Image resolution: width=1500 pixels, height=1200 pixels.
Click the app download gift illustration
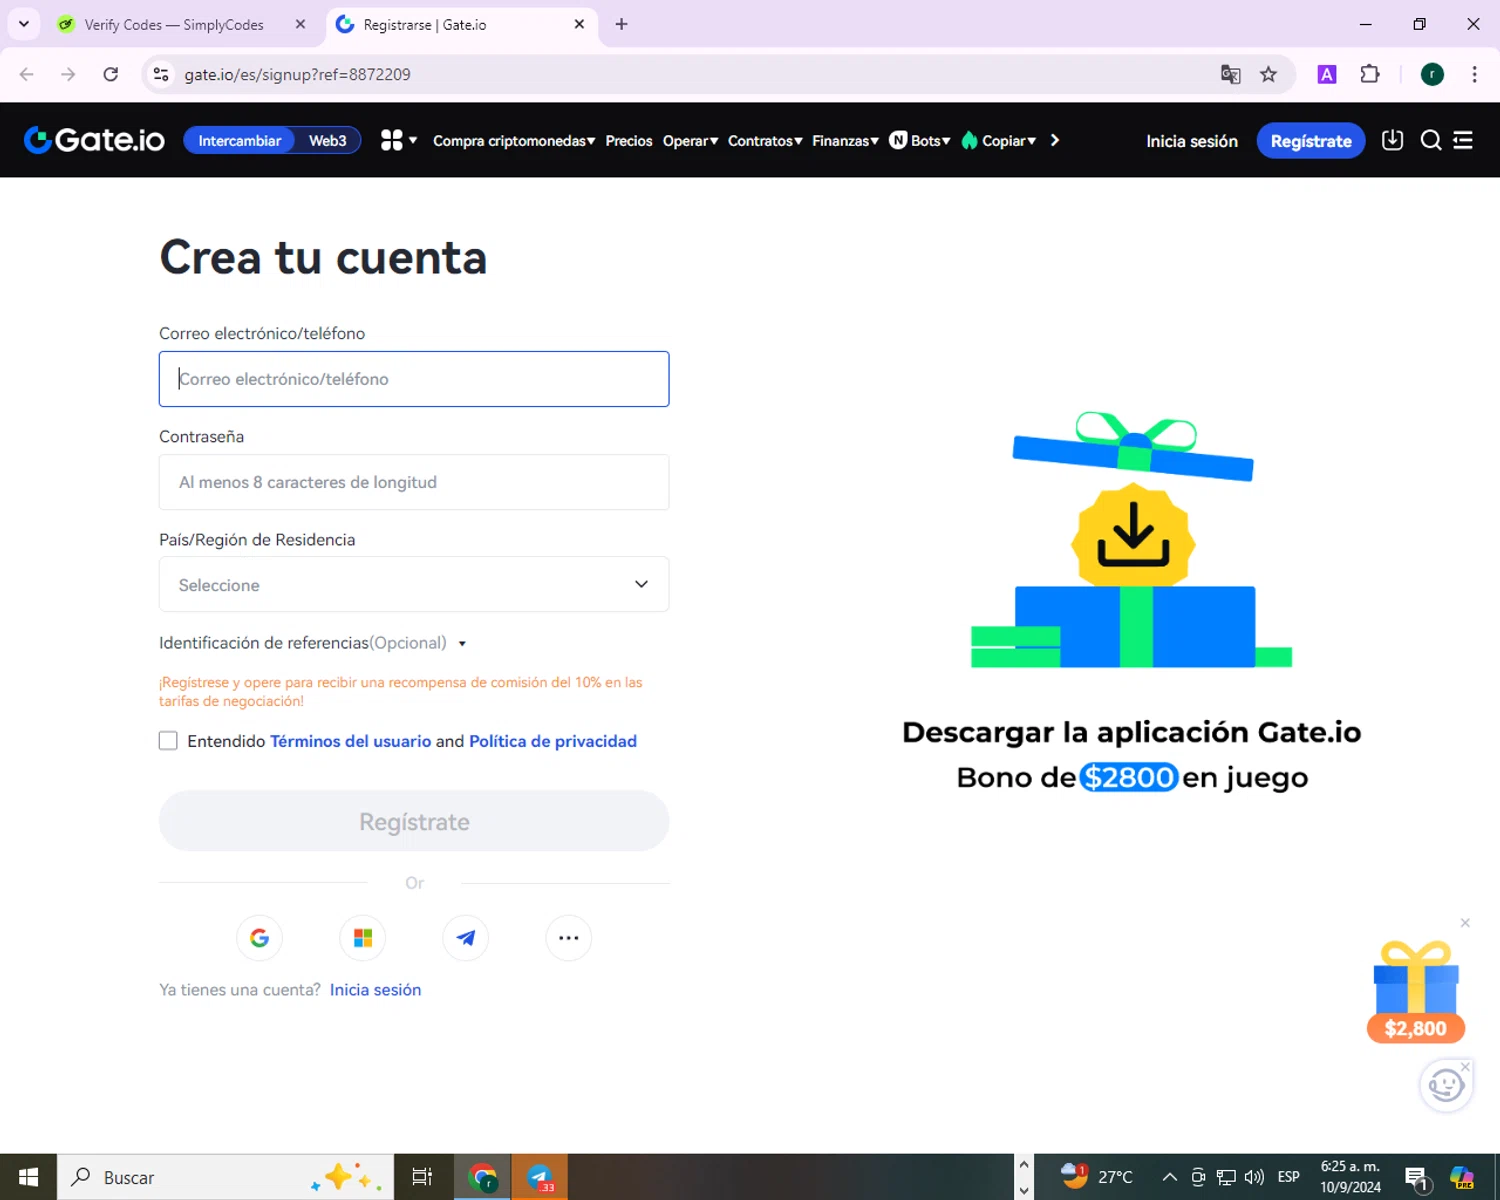[x=1132, y=540]
